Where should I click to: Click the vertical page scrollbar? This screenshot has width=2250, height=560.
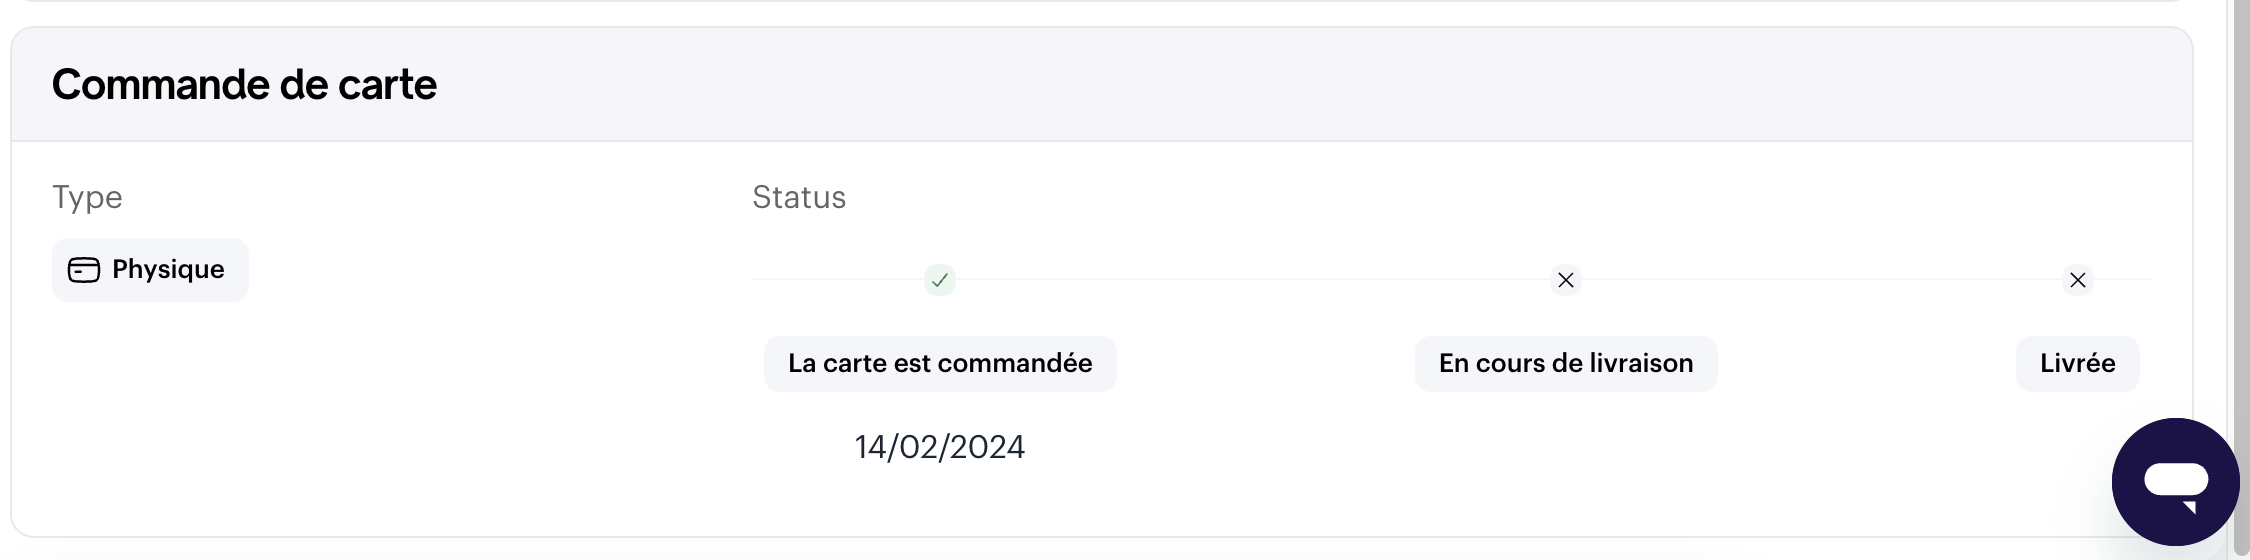2241,280
